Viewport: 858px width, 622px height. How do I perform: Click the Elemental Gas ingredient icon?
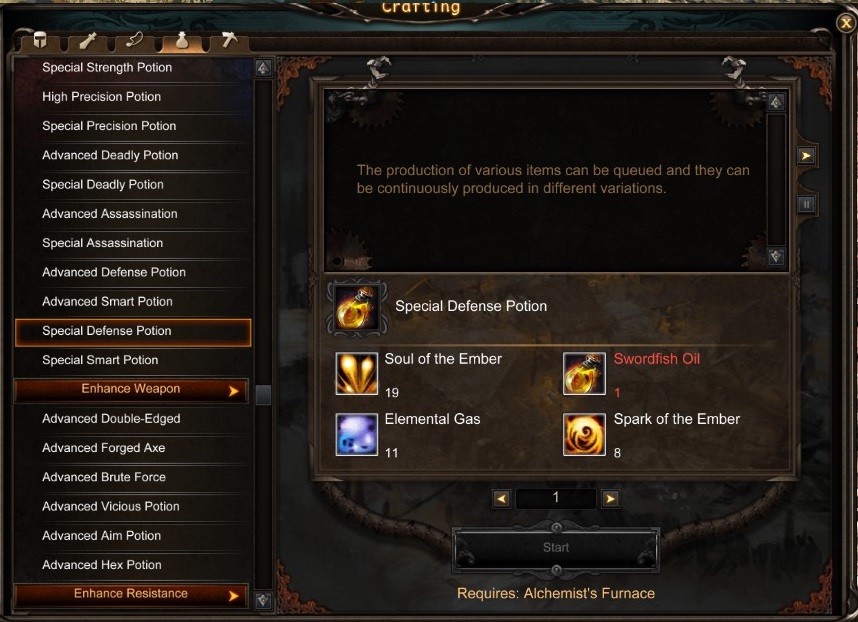pos(357,434)
